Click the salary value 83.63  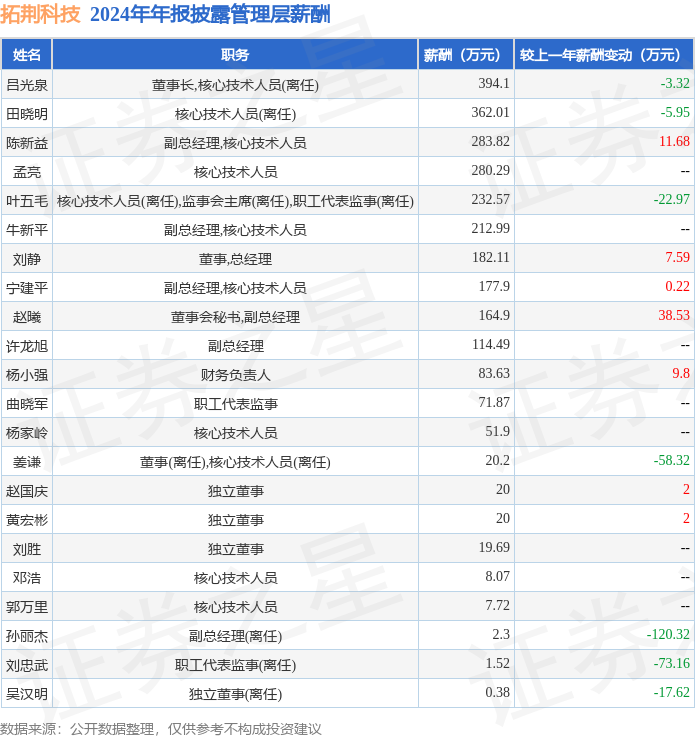pyautogui.click(x=494, y=373)
